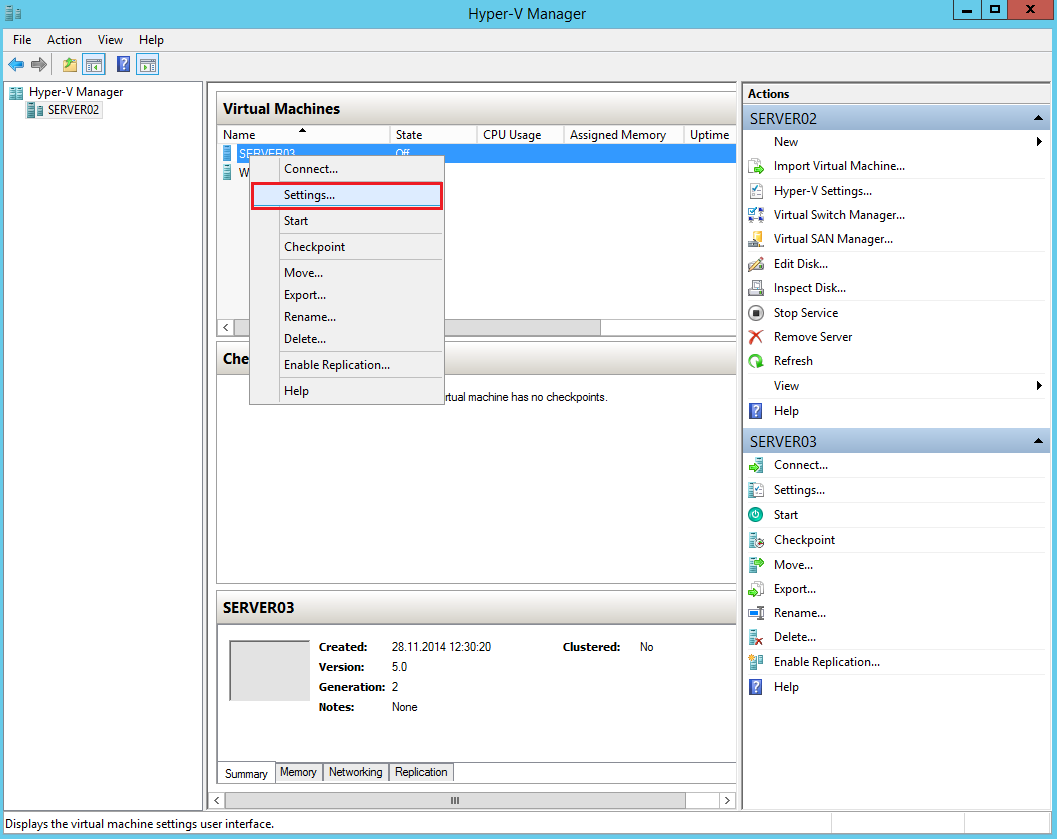
Task: Click the Up one level folder icon
Action: pyautogui.click(x=69, y=65)
